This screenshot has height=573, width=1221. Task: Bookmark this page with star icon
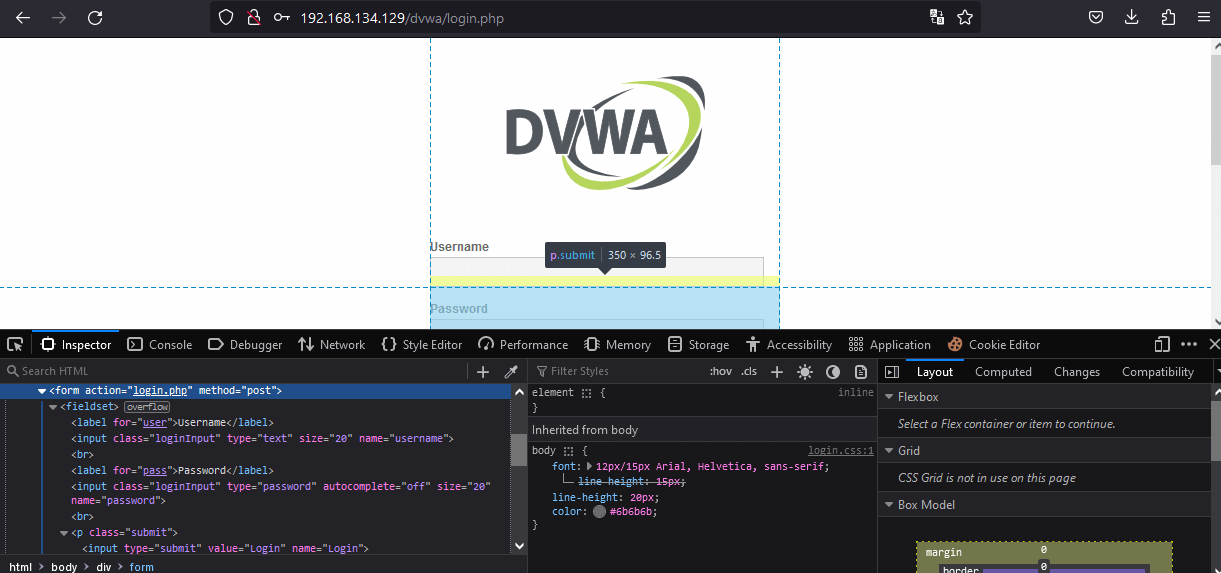965,18
